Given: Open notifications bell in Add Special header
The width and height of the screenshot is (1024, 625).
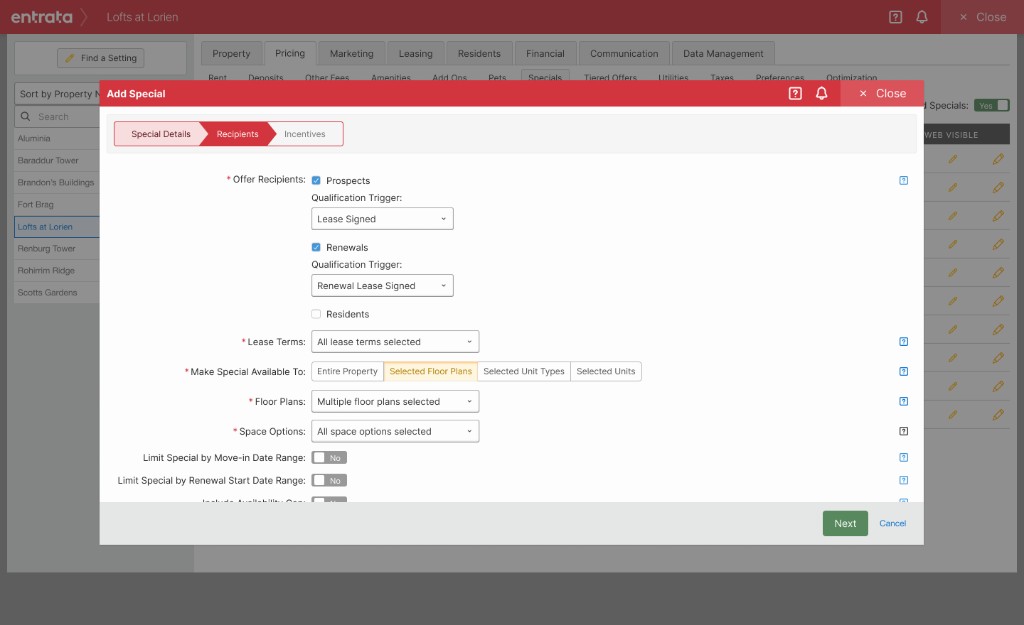Looking at the screenshot, I should coord(822,93).
